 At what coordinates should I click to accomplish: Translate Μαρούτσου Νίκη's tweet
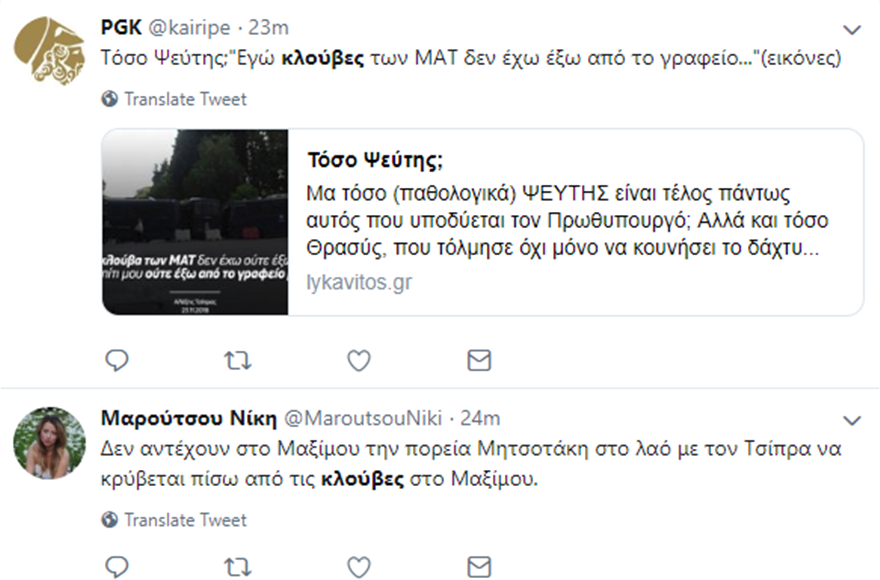(185, 520)
